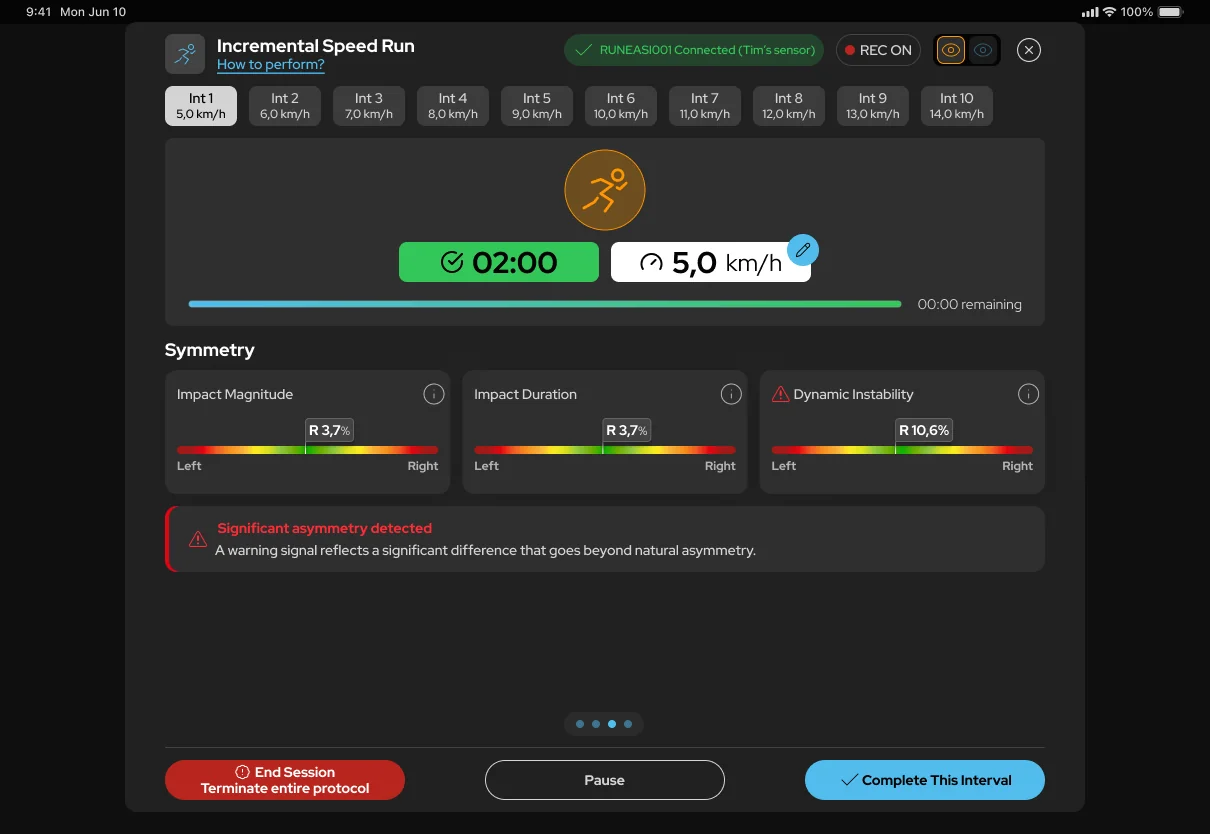Click the green checkmark in the sensor status
The height and width of the screenshot is (834, 1210).
tap(584, 50)
